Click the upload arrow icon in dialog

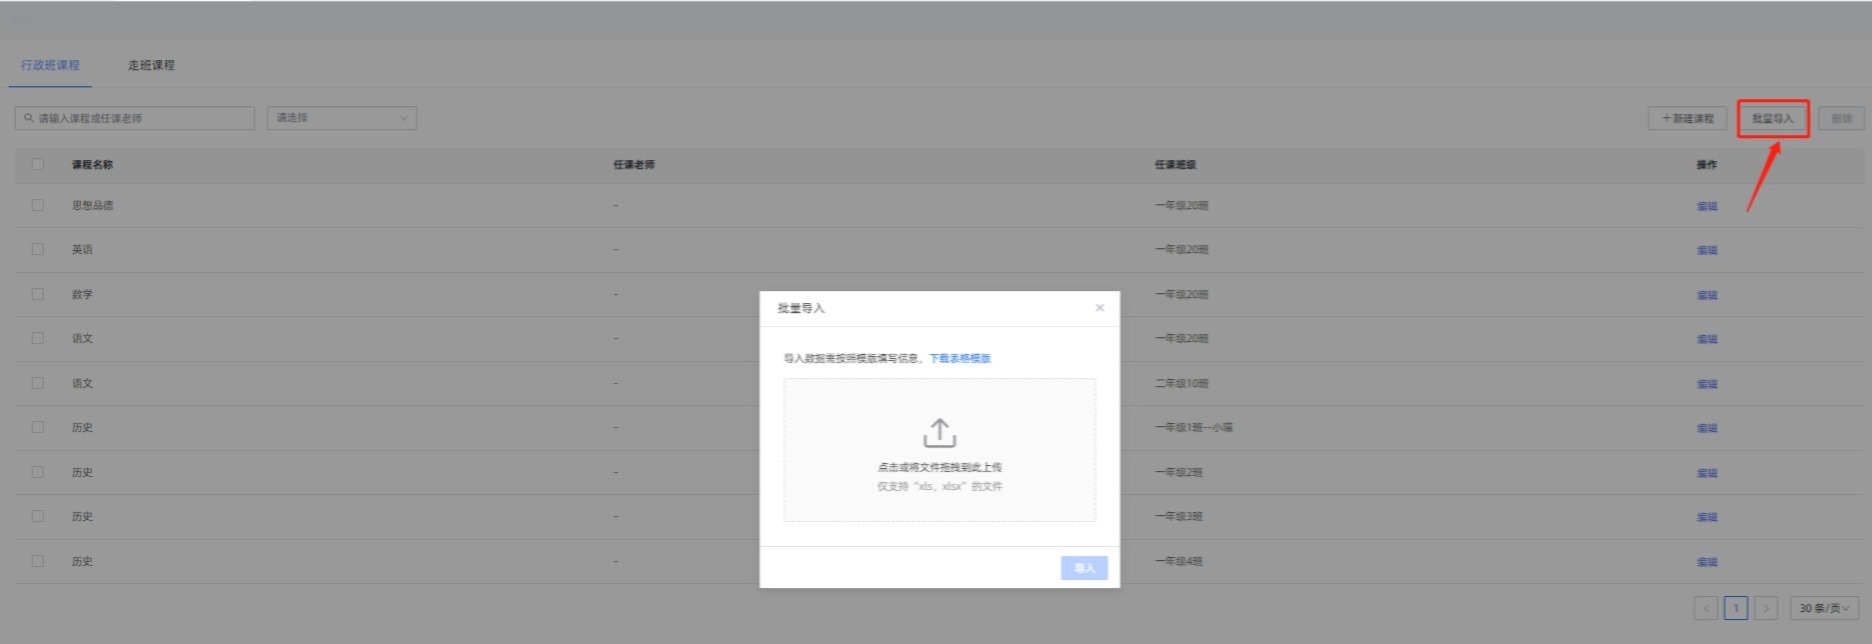click(x=939, y=433)
